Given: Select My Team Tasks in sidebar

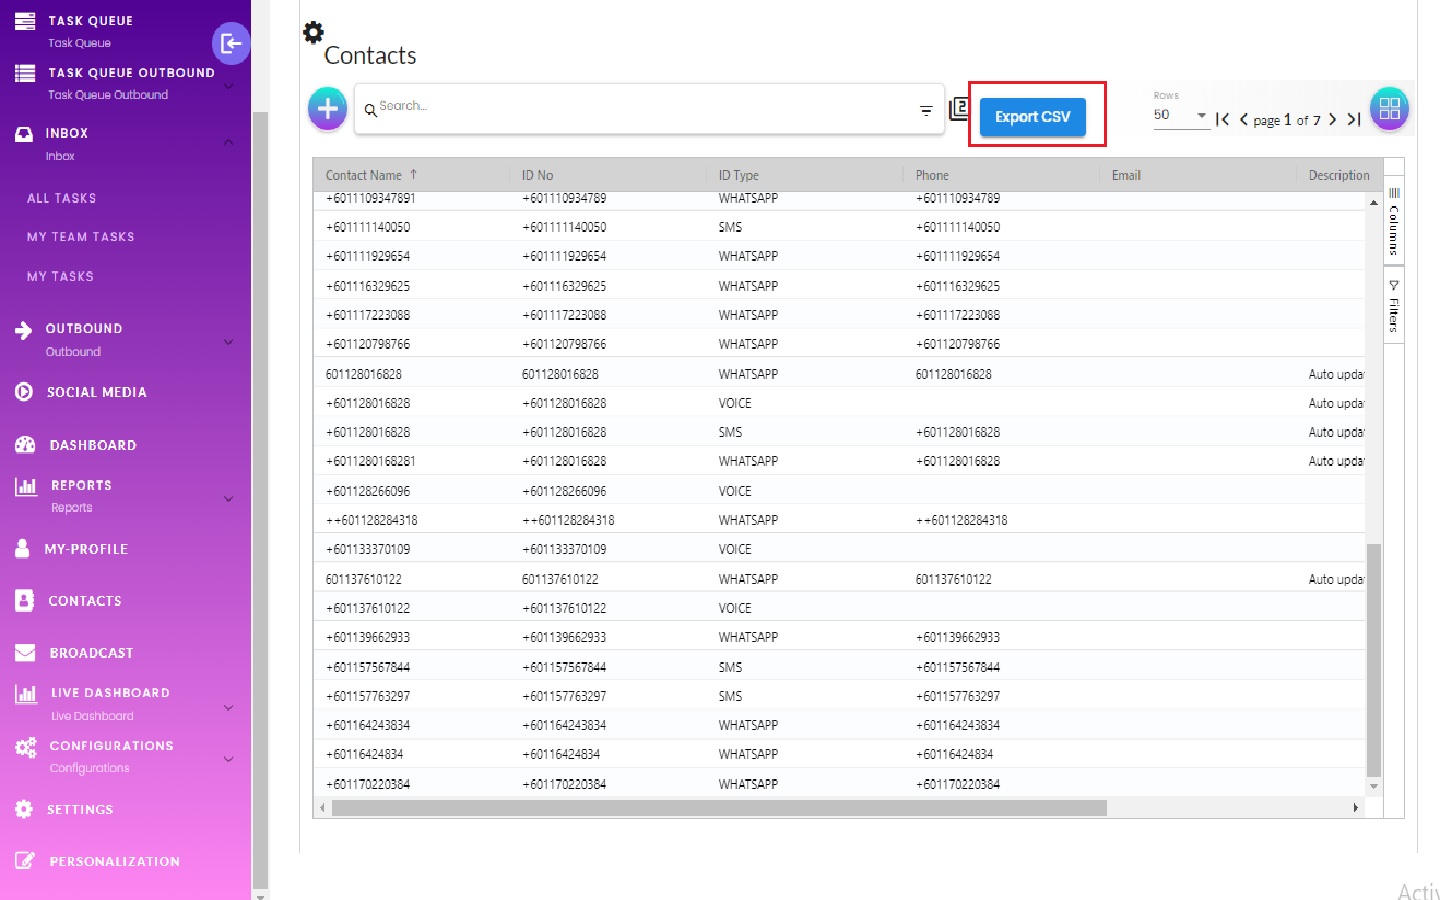Looking at the screenshot, I should [80, 237].
